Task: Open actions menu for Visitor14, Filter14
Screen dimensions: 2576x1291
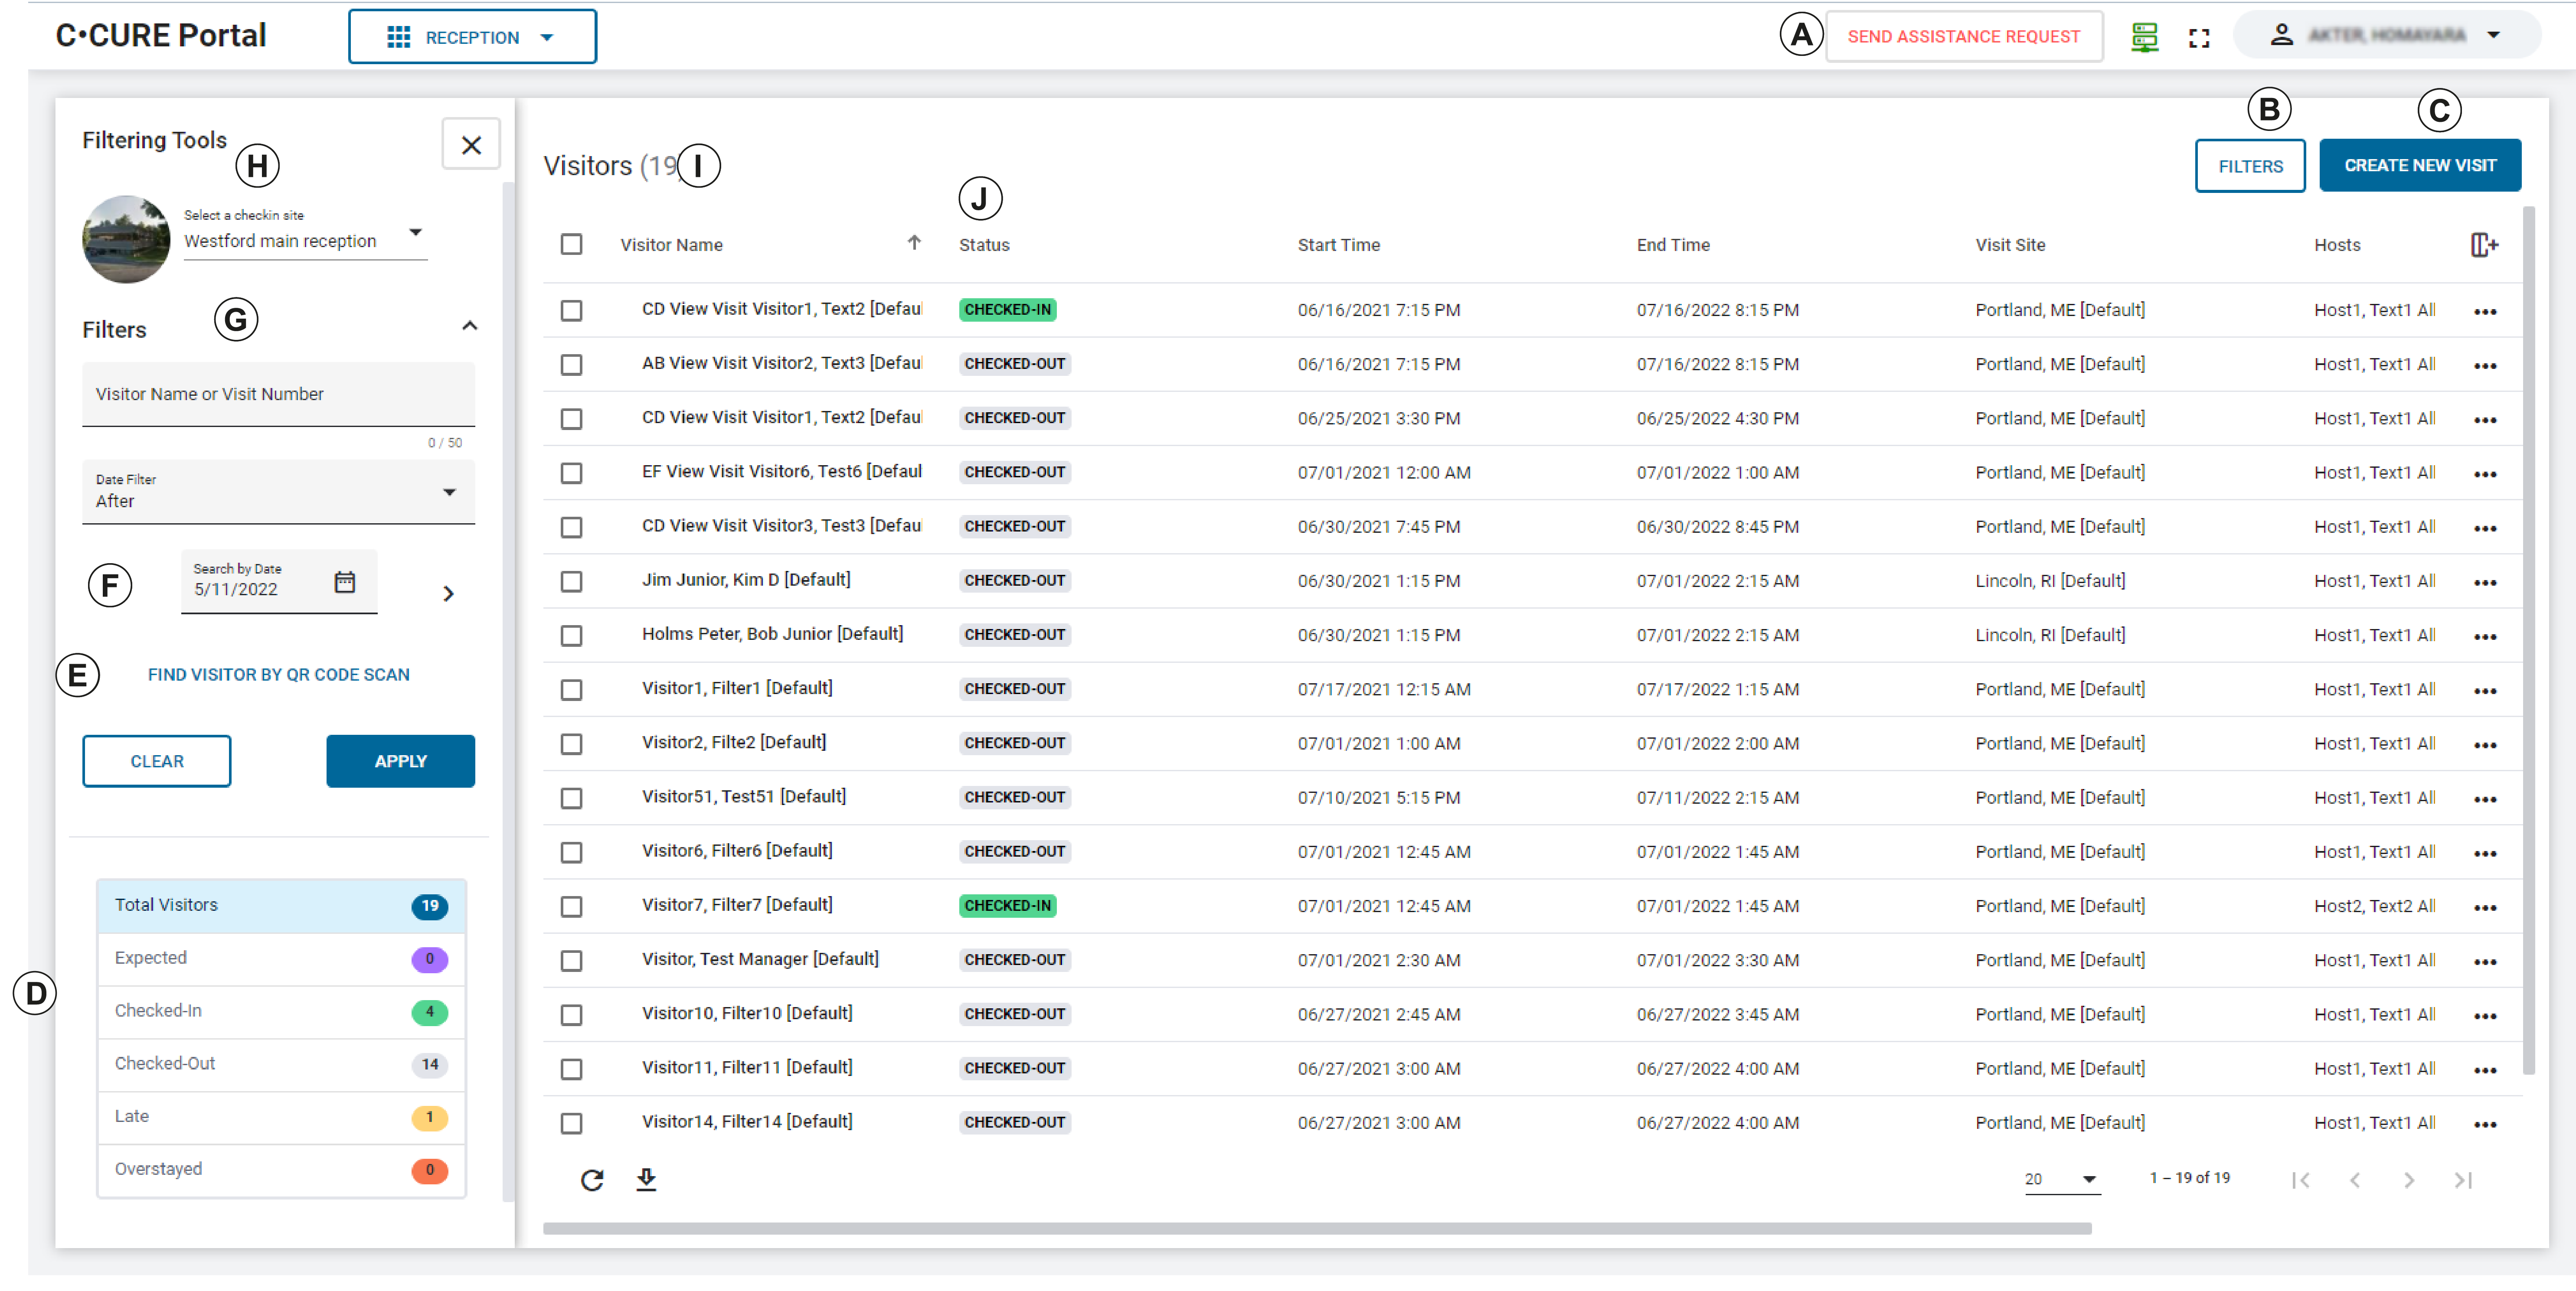Action: pos(2485,1124)
